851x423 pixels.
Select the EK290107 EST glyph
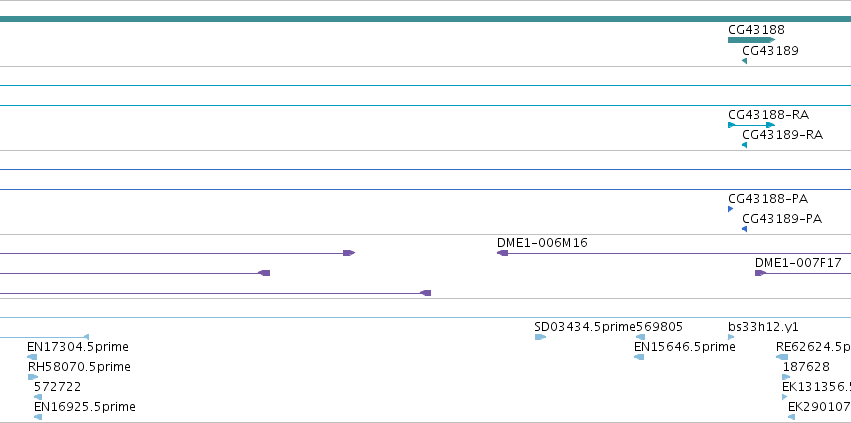791,418
